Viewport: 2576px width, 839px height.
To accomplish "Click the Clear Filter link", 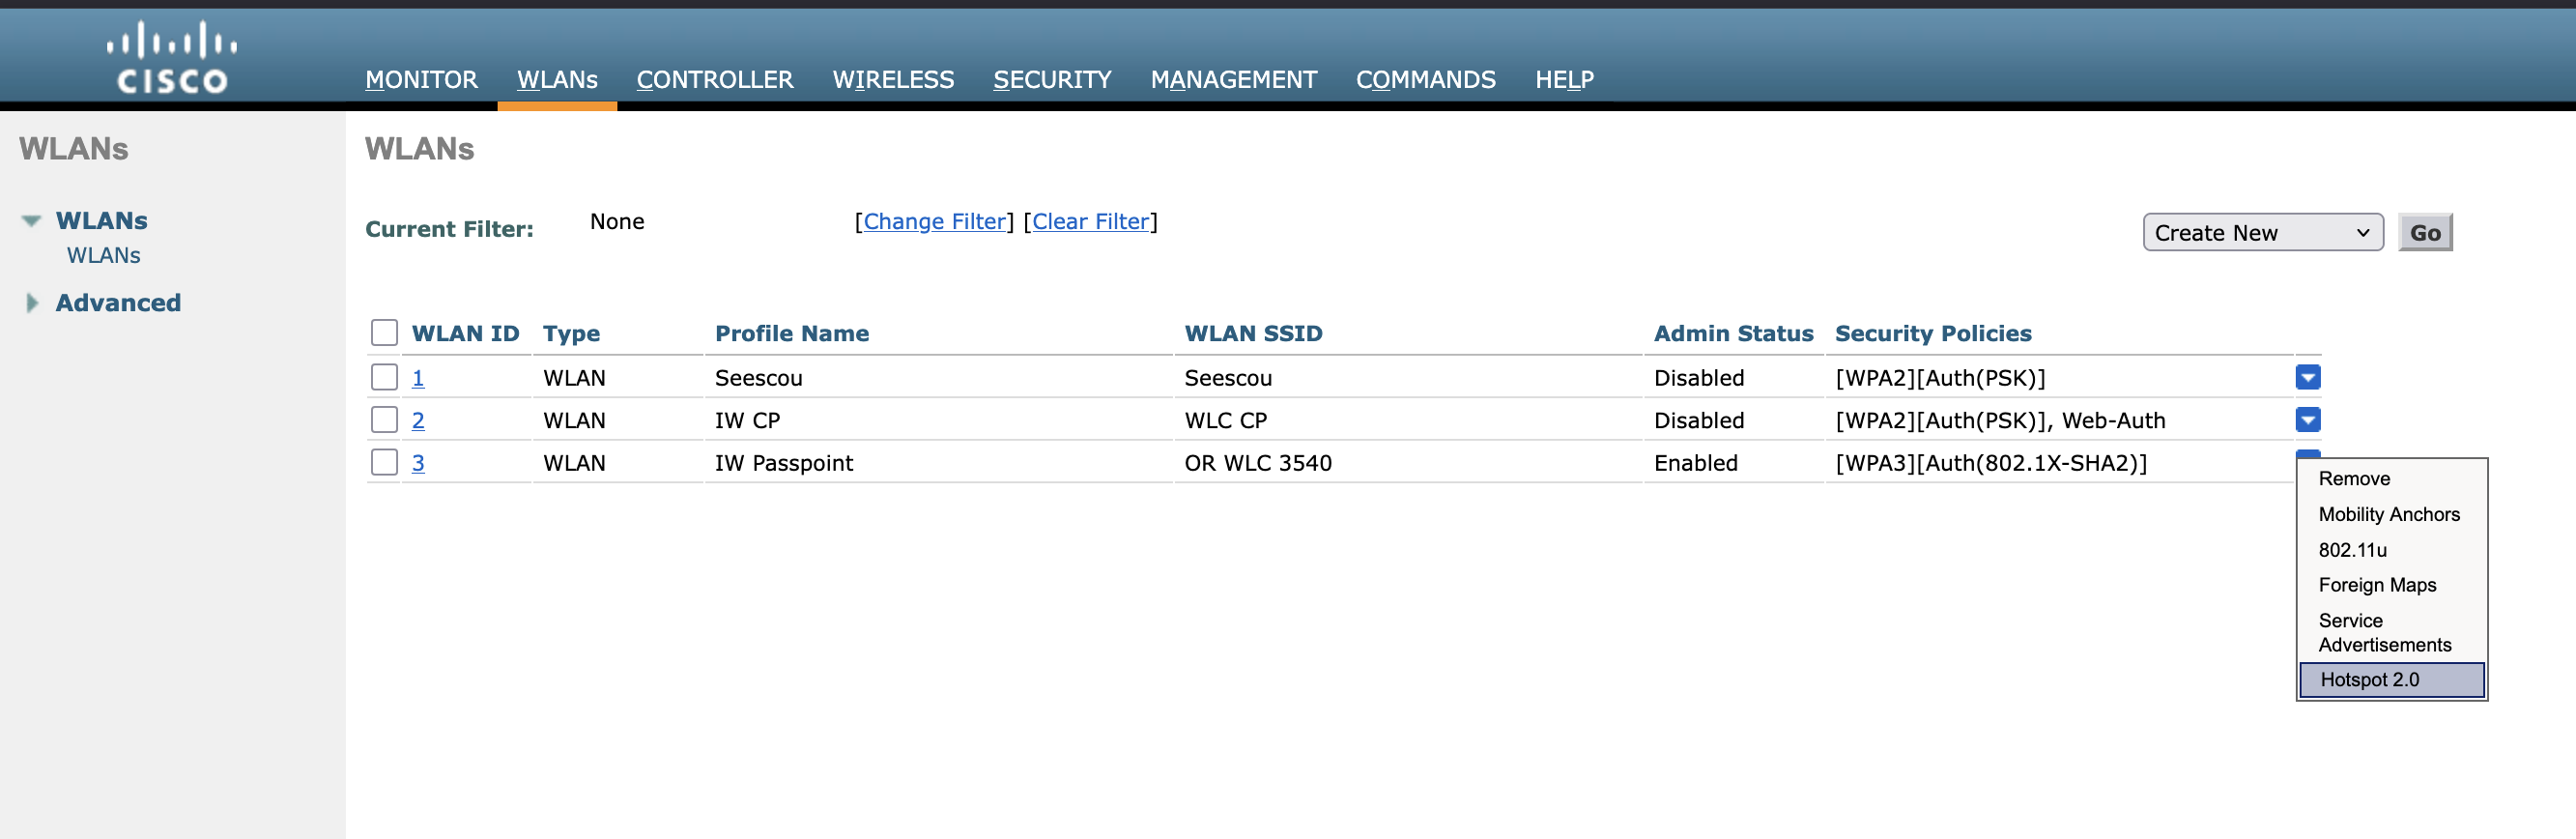I will 1090,222.
